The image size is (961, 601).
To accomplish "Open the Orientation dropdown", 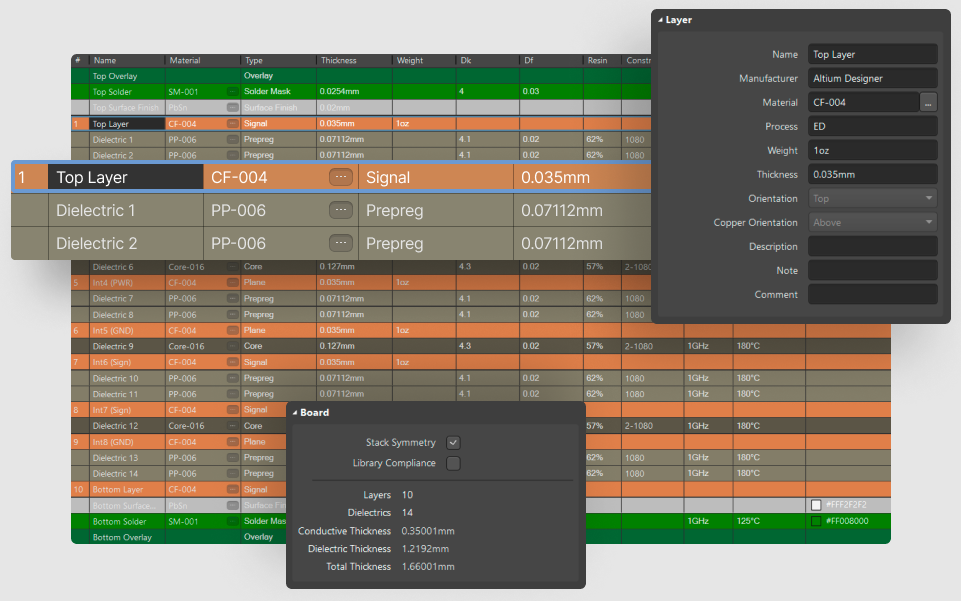I will pos(872,198).
